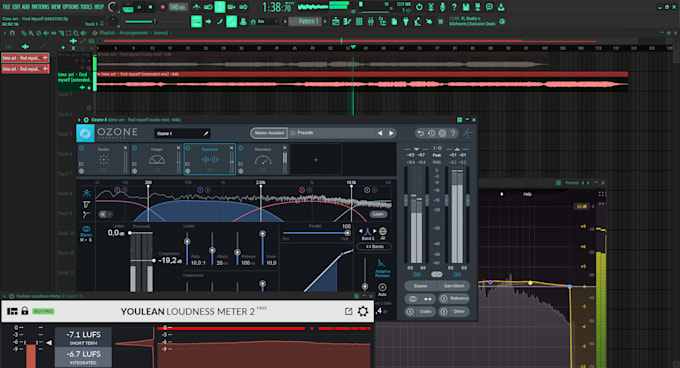Click the scissors icon in top toolbar

point(431,7)
